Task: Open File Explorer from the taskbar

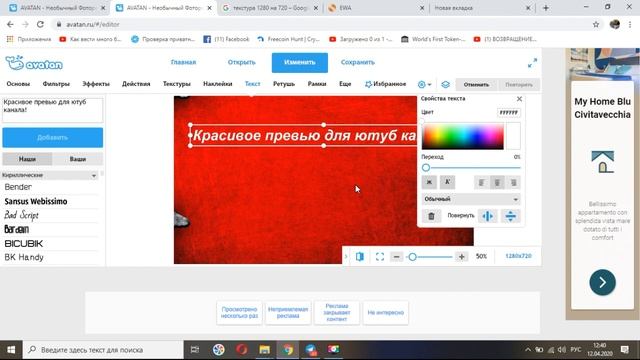Action: pos(264,350)
